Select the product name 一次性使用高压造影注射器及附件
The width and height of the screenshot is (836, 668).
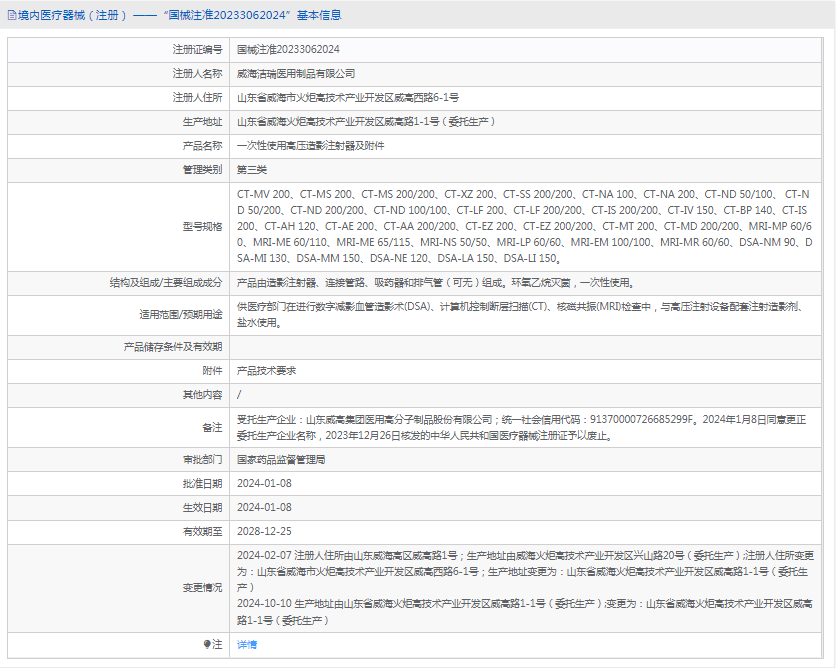pos(310,146)
